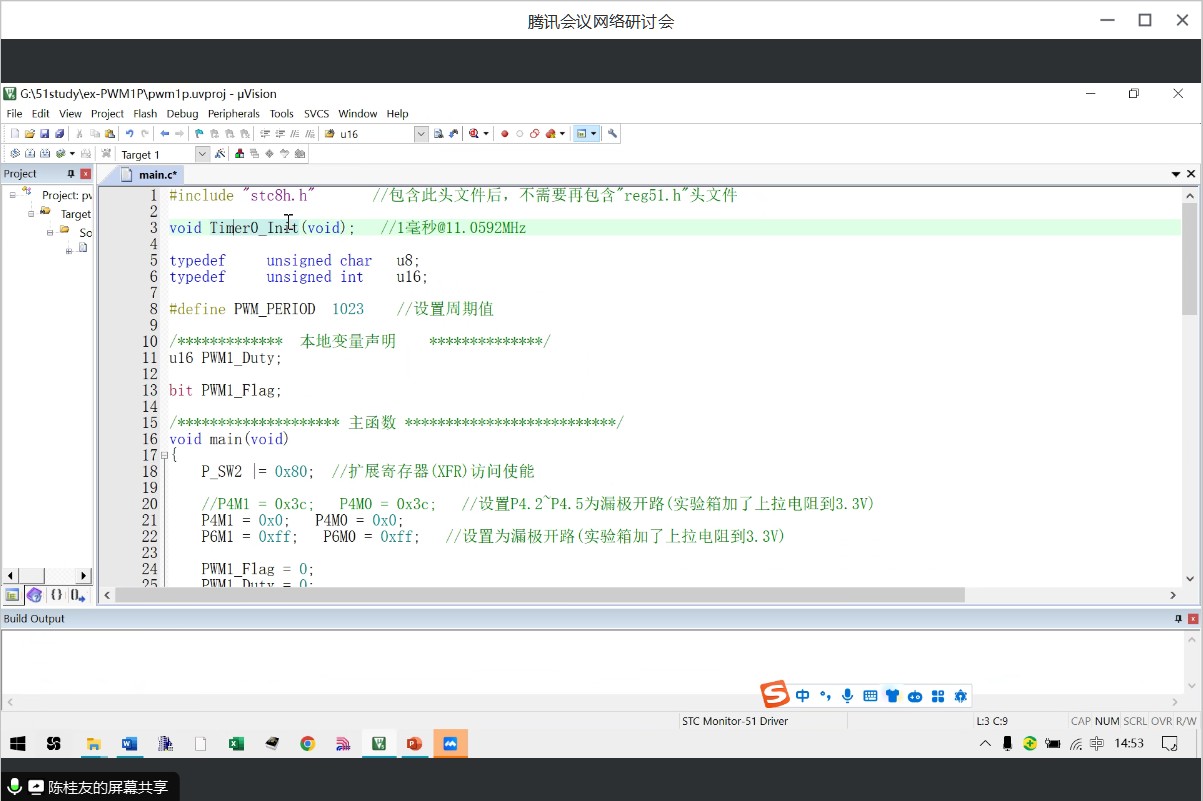Start debug session with the magnifier icon
The height and width of the screenshot is (801, 1203).
pyautogui.click(x=473, y=133)
